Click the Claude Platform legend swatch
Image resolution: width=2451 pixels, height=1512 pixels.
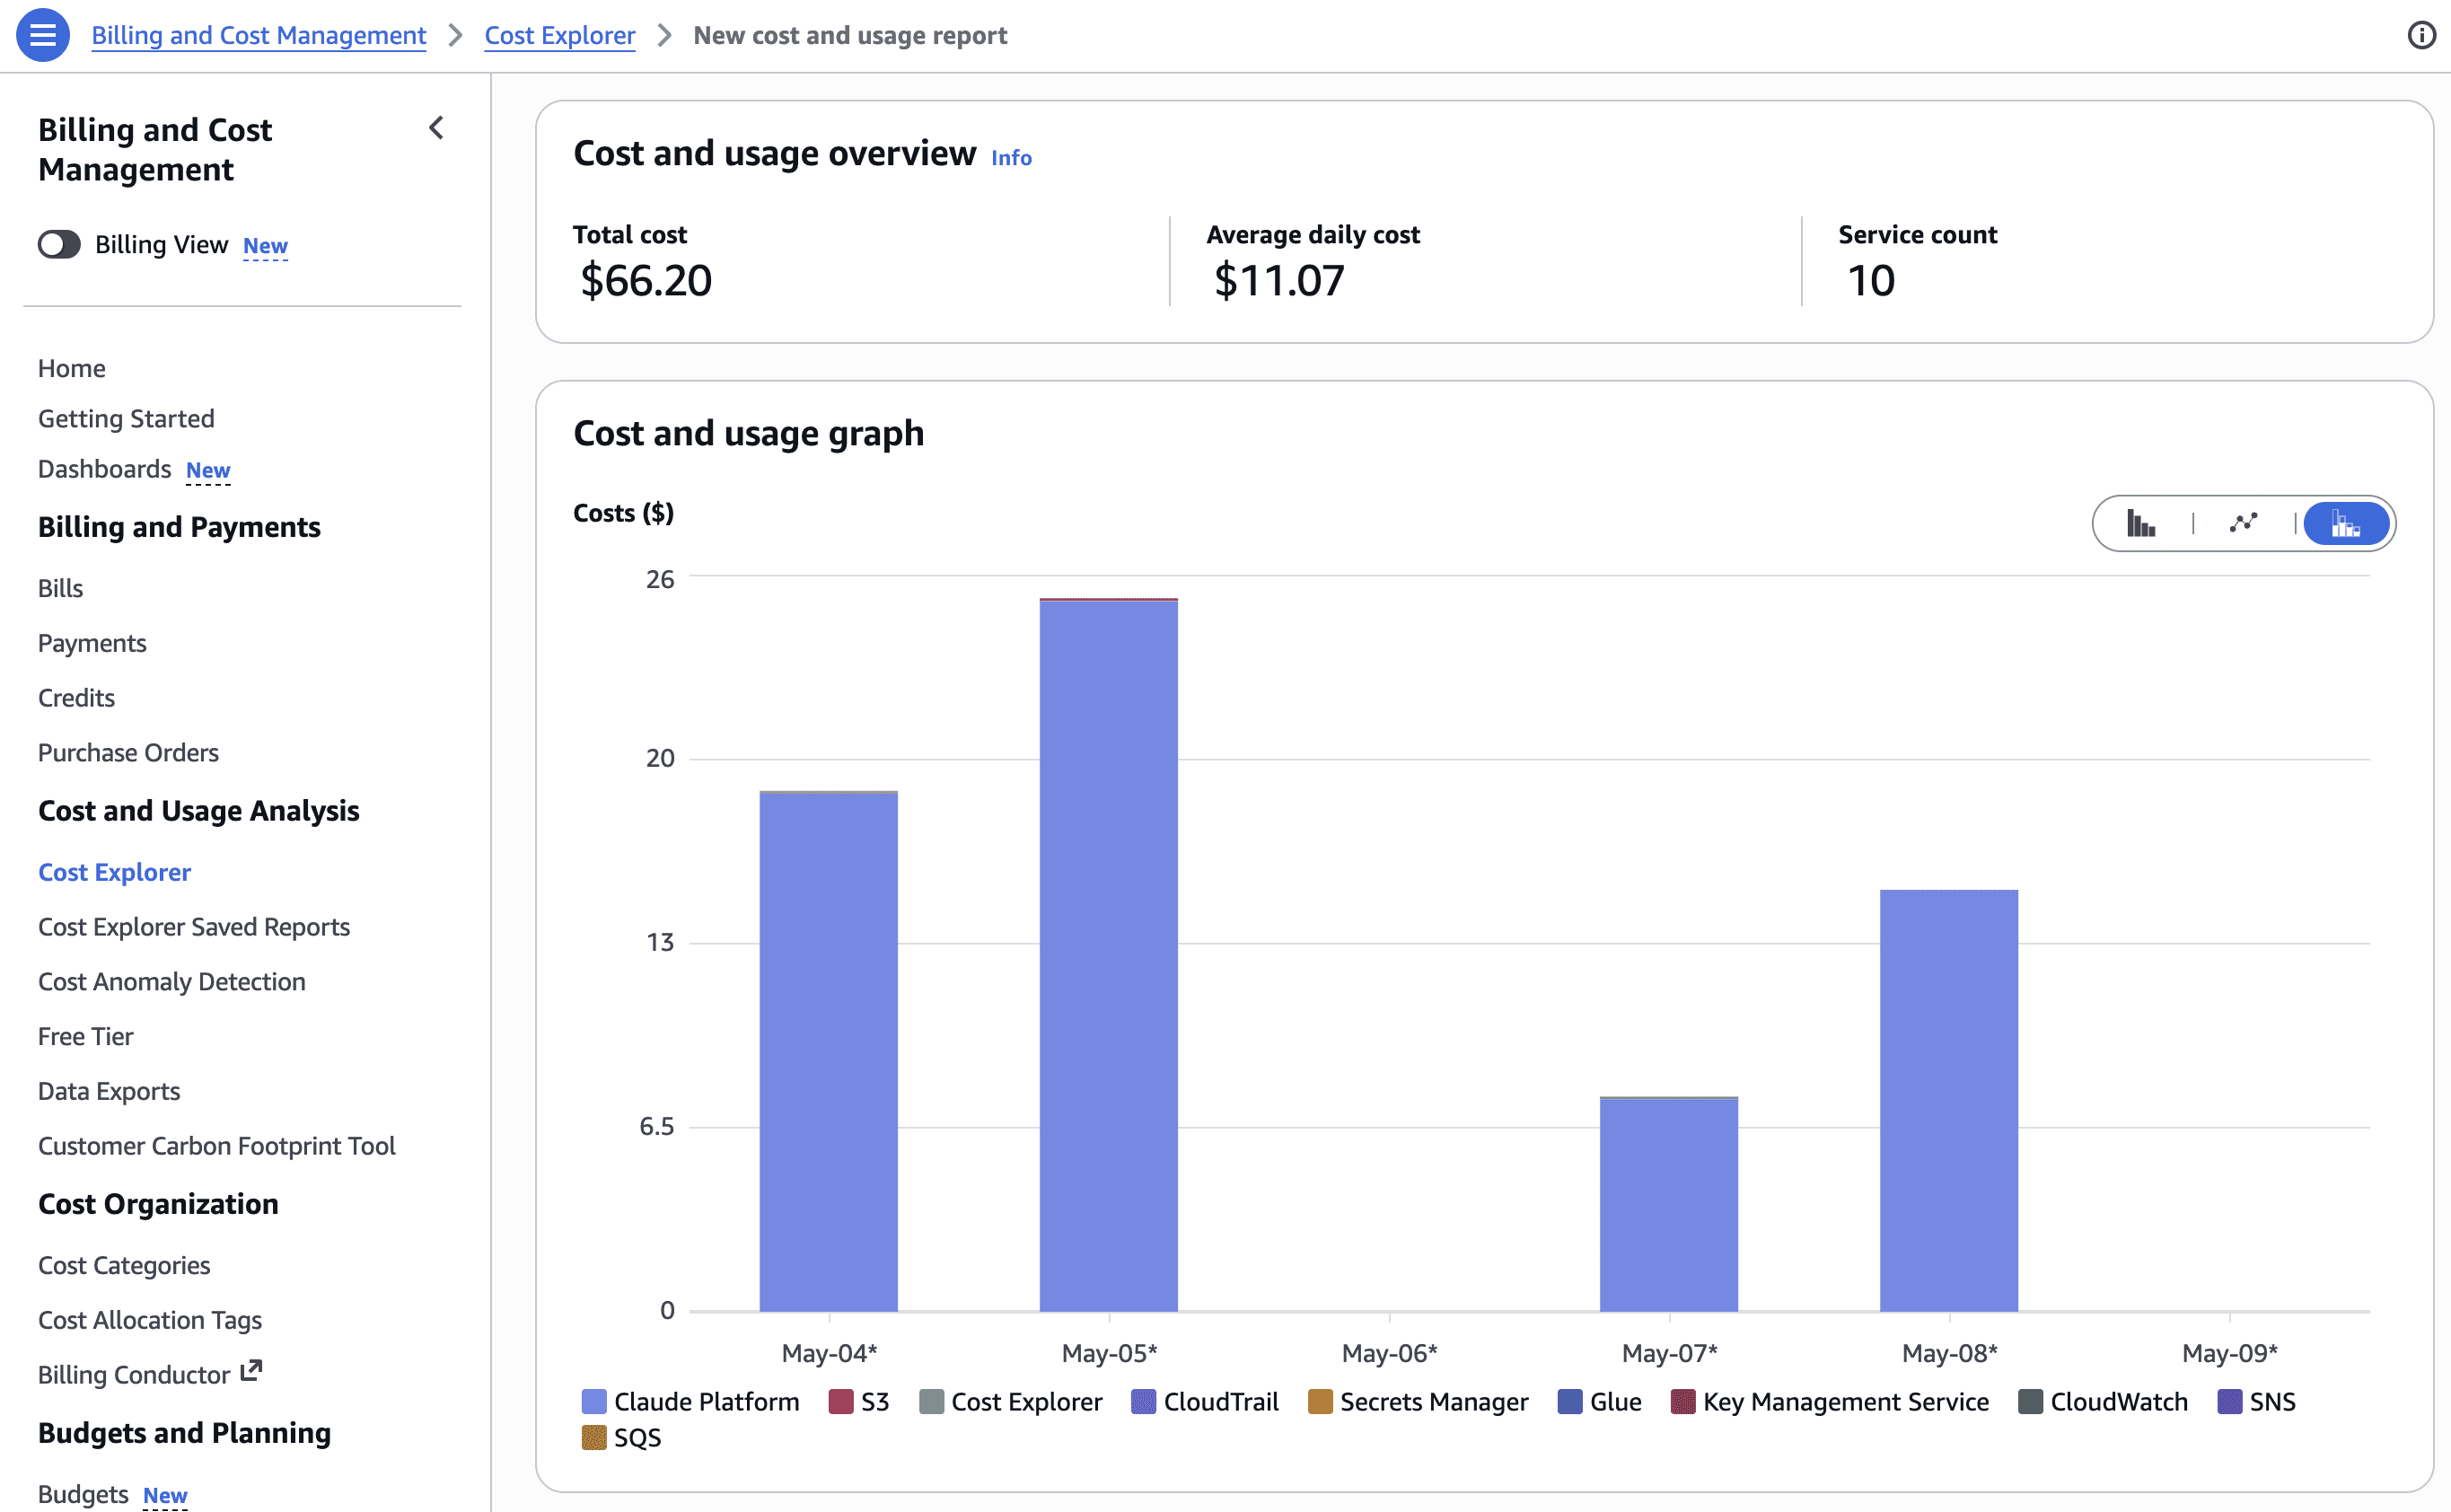tap(594, 1401)
